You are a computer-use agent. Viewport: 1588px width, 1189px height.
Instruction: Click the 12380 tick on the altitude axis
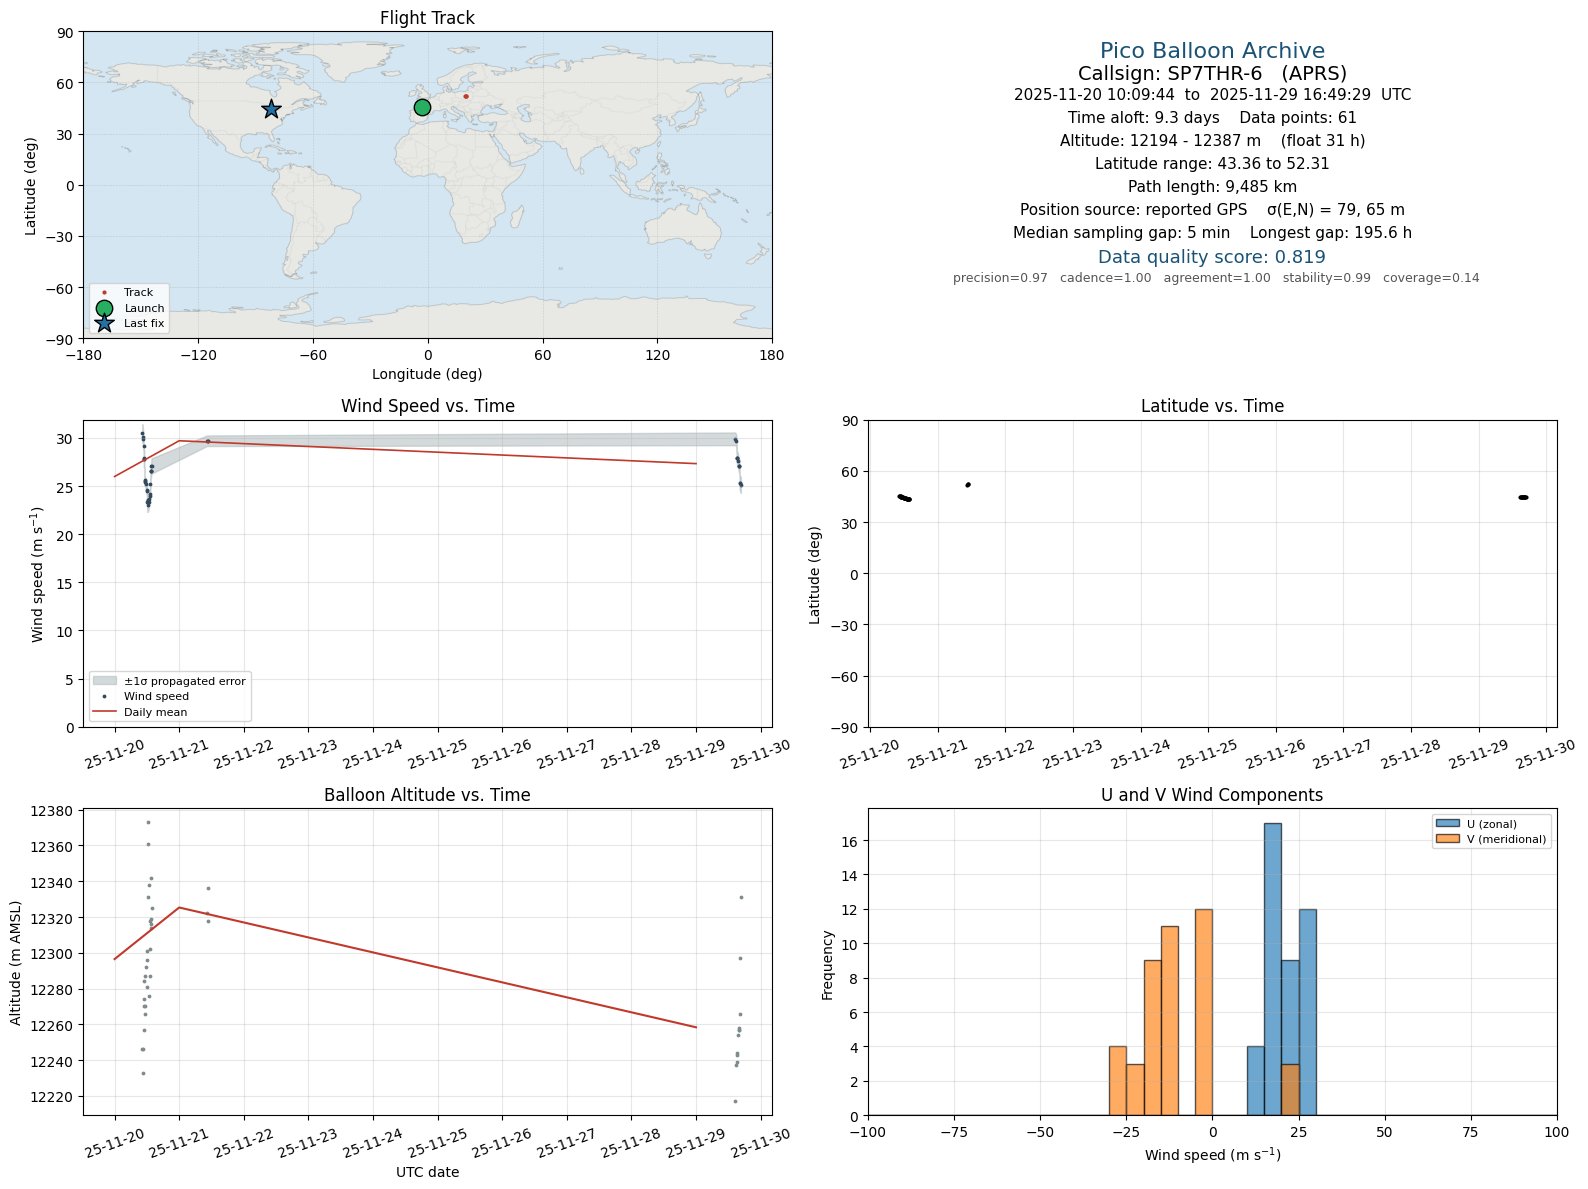click(x=54, y=811)
